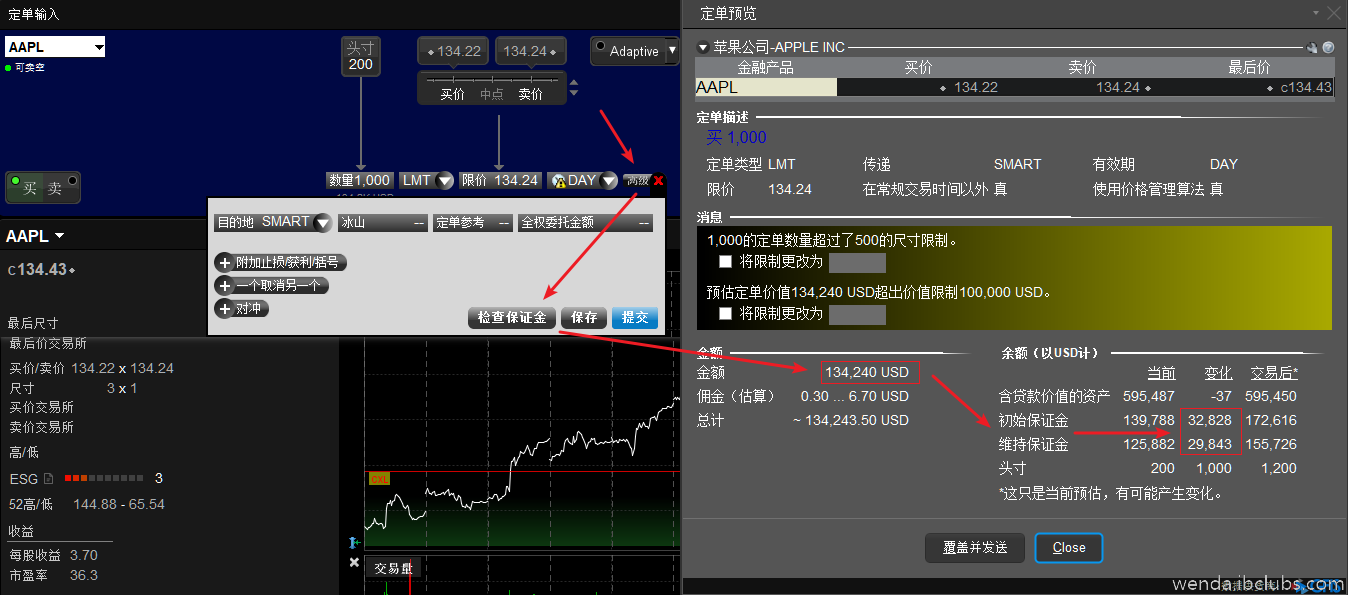Click the blue 提交 submit button
The image size is (1348, 595).
point(635,317)
